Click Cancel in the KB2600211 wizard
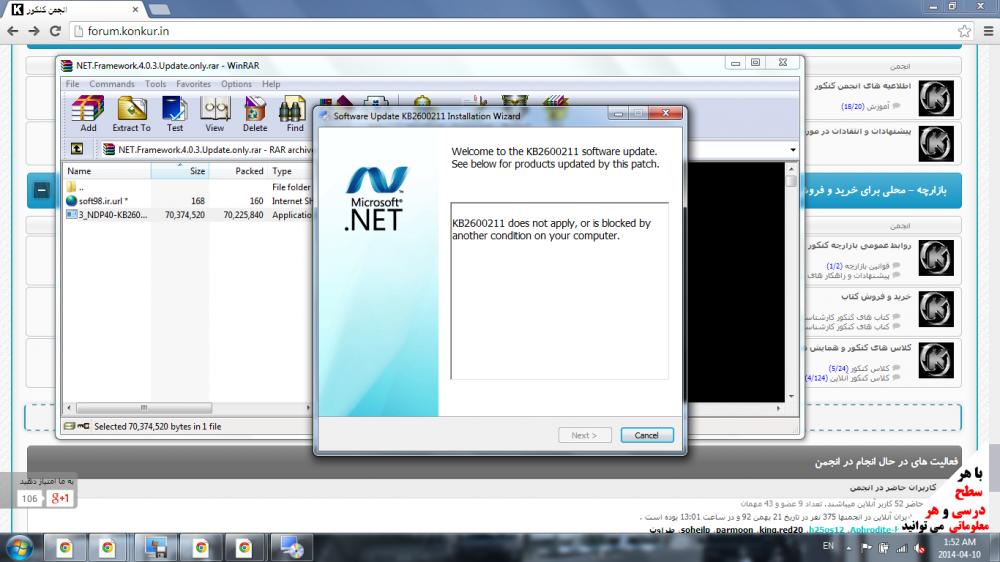 pyautogui.click(x=647, y=435)
